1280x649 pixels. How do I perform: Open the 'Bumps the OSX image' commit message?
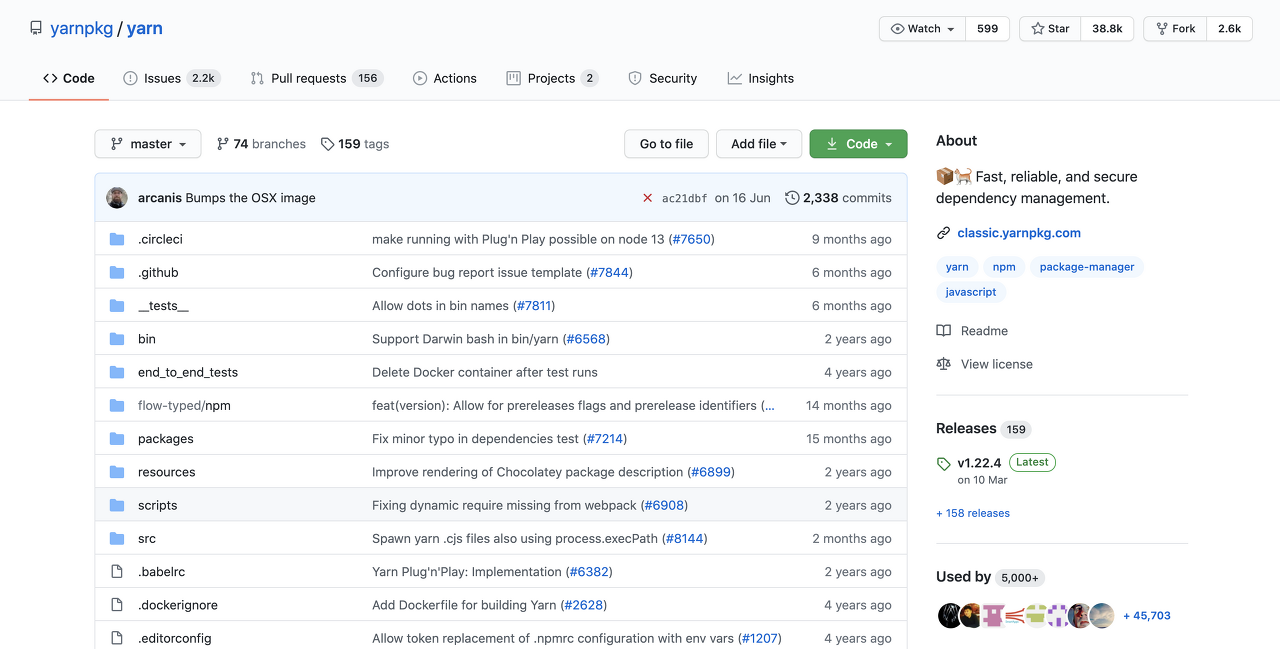[251, 198]
